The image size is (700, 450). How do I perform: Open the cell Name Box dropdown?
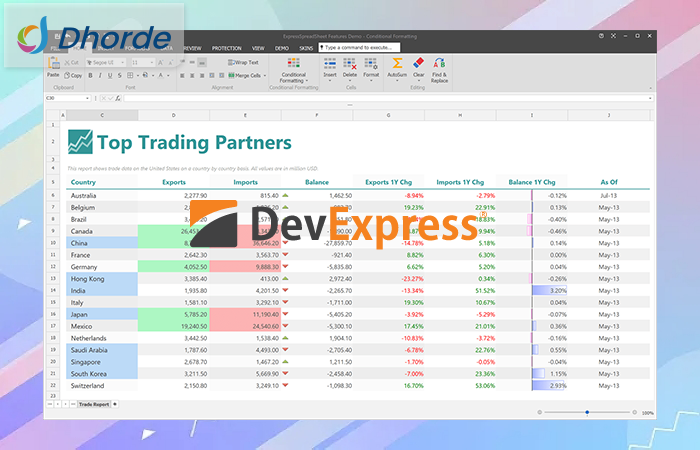point(88,98)
